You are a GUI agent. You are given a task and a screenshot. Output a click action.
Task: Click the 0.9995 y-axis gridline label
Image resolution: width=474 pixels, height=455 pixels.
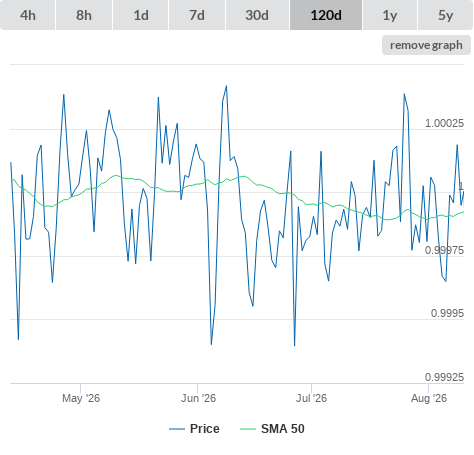pyautogui.click(x=447, y=313)
